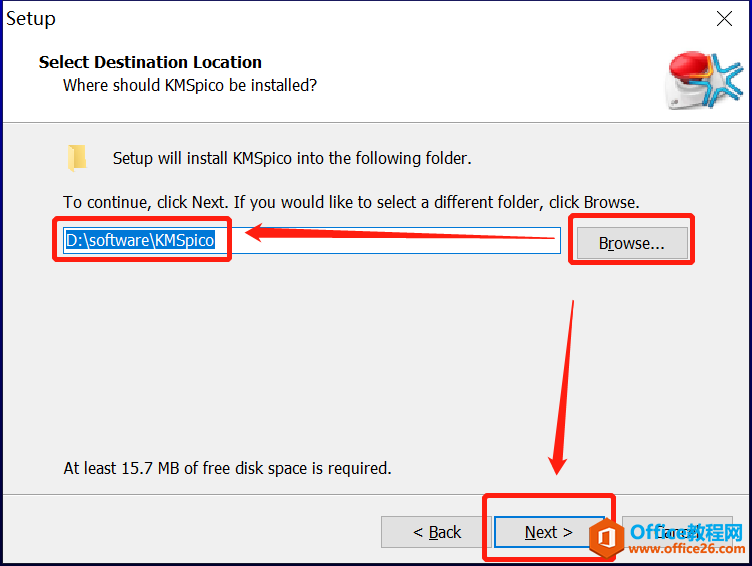Click the Setup title bar text
752x566 pixels.
point(31,19)
